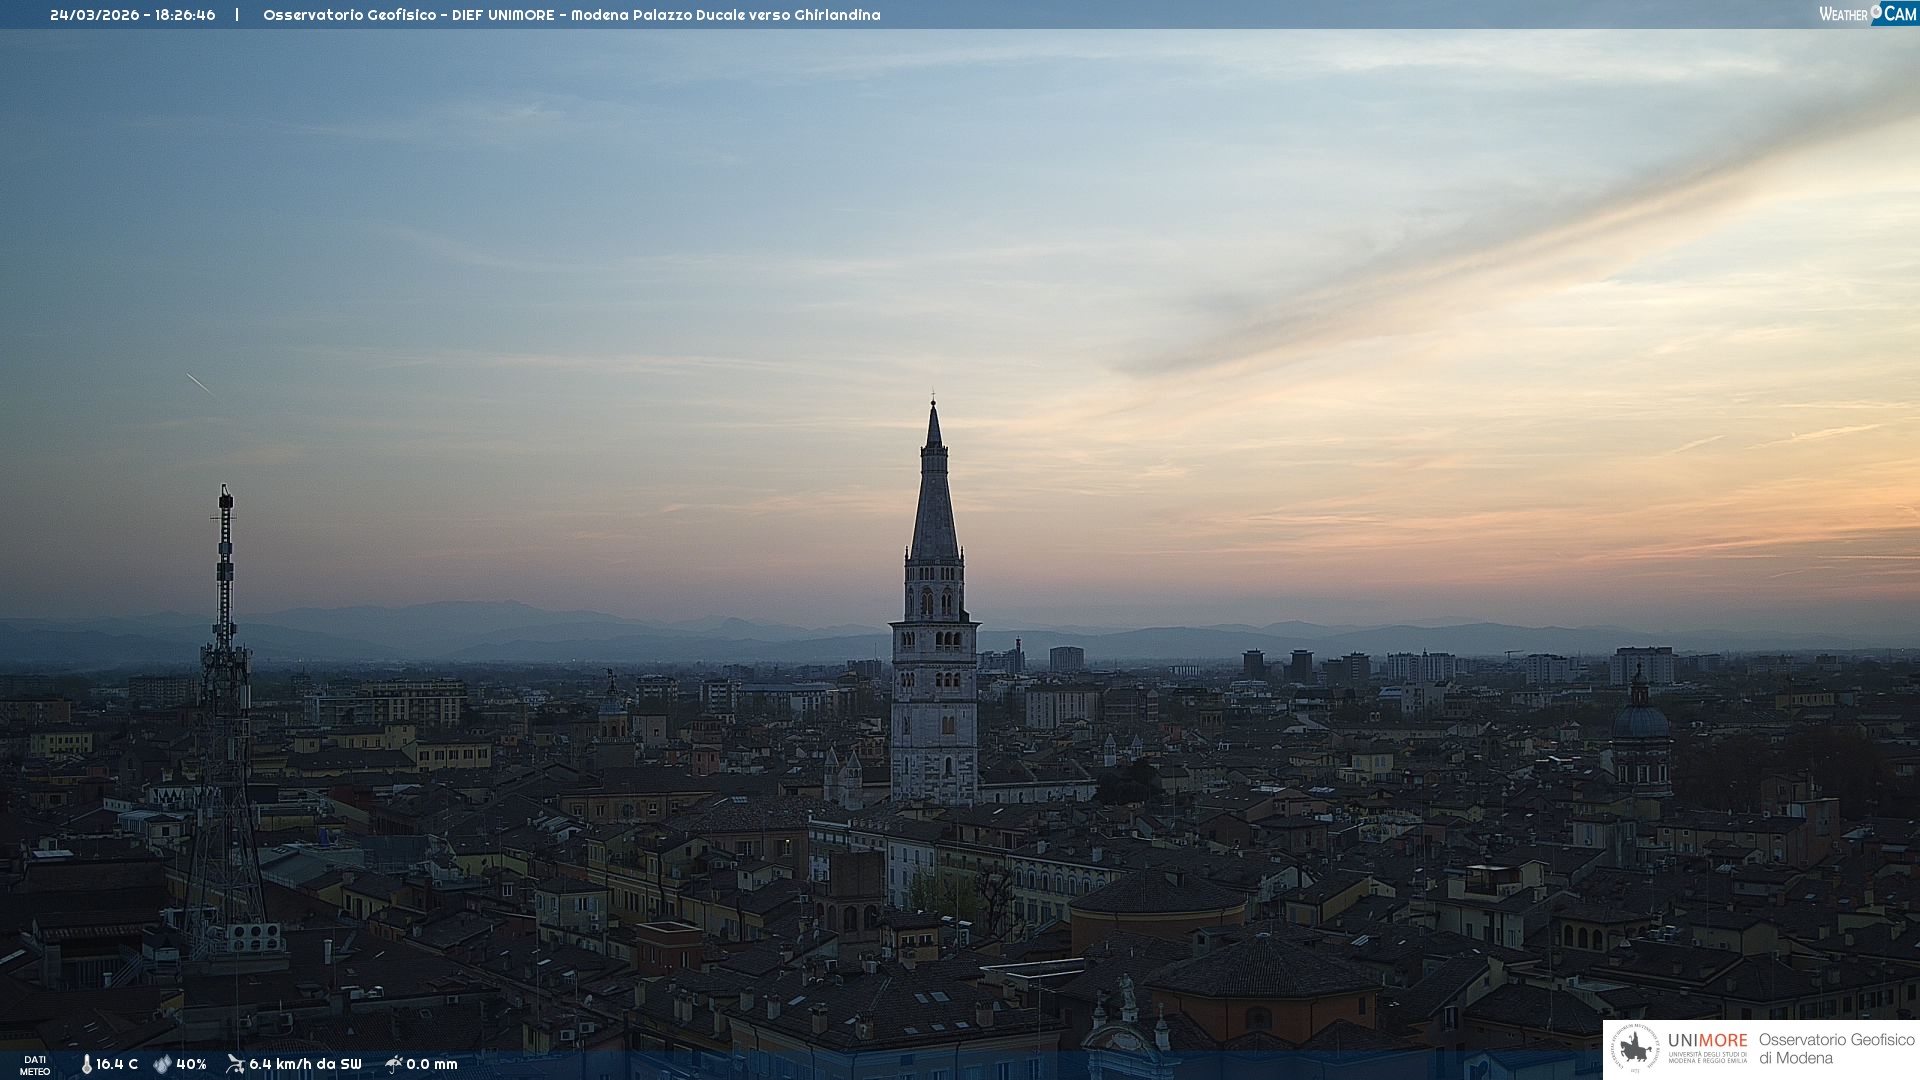Click the 0.0 mm rainfall value
Screen dimensions: 1920x1080
coord(432,1064)
